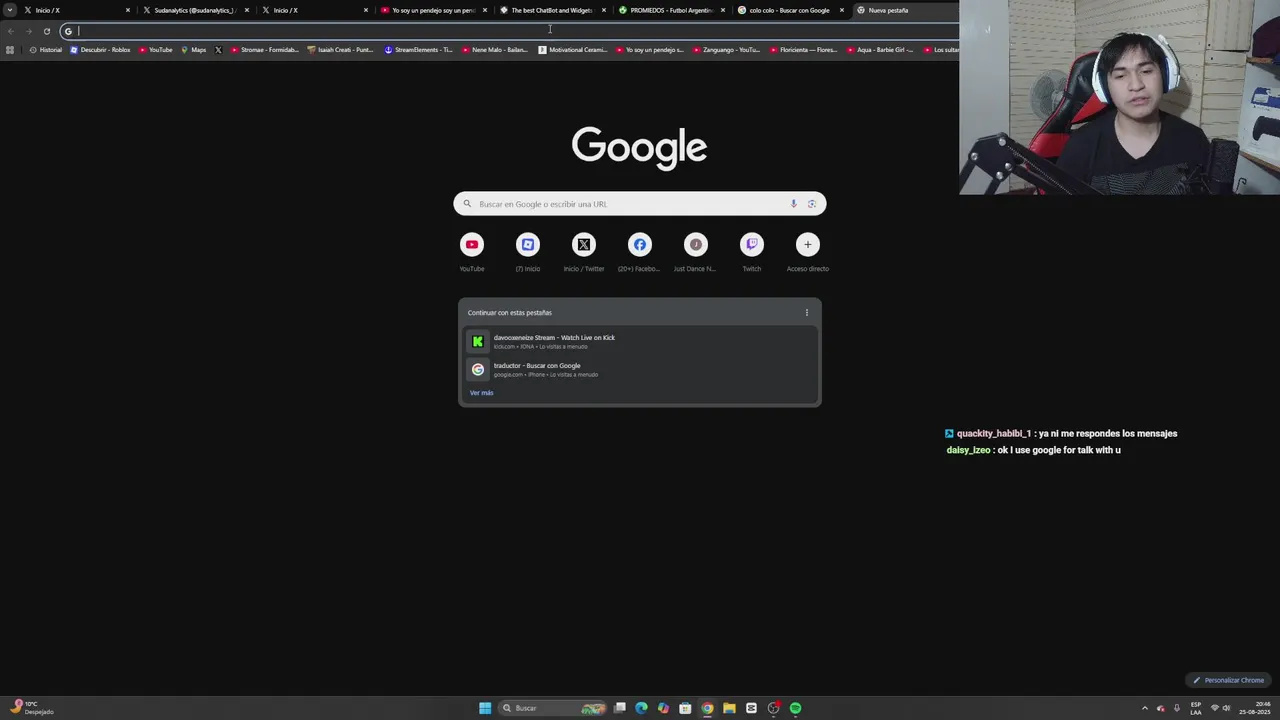Open the apps grid in bookmarks bar
The height and width of the screenshot is (720, 1280).
(10, 49)
